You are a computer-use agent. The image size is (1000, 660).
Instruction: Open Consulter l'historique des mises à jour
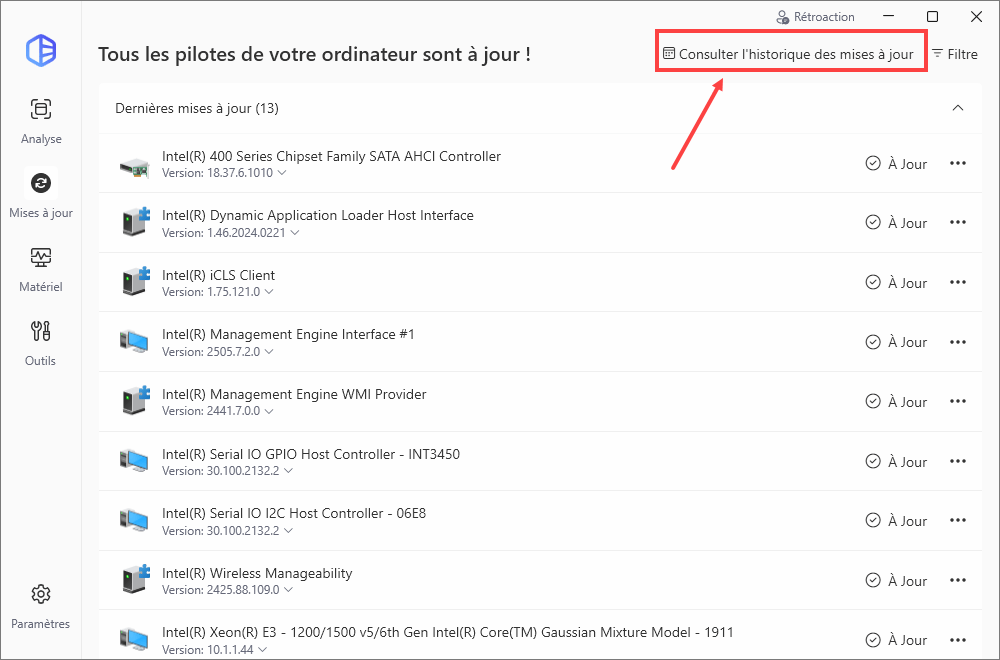788,54
